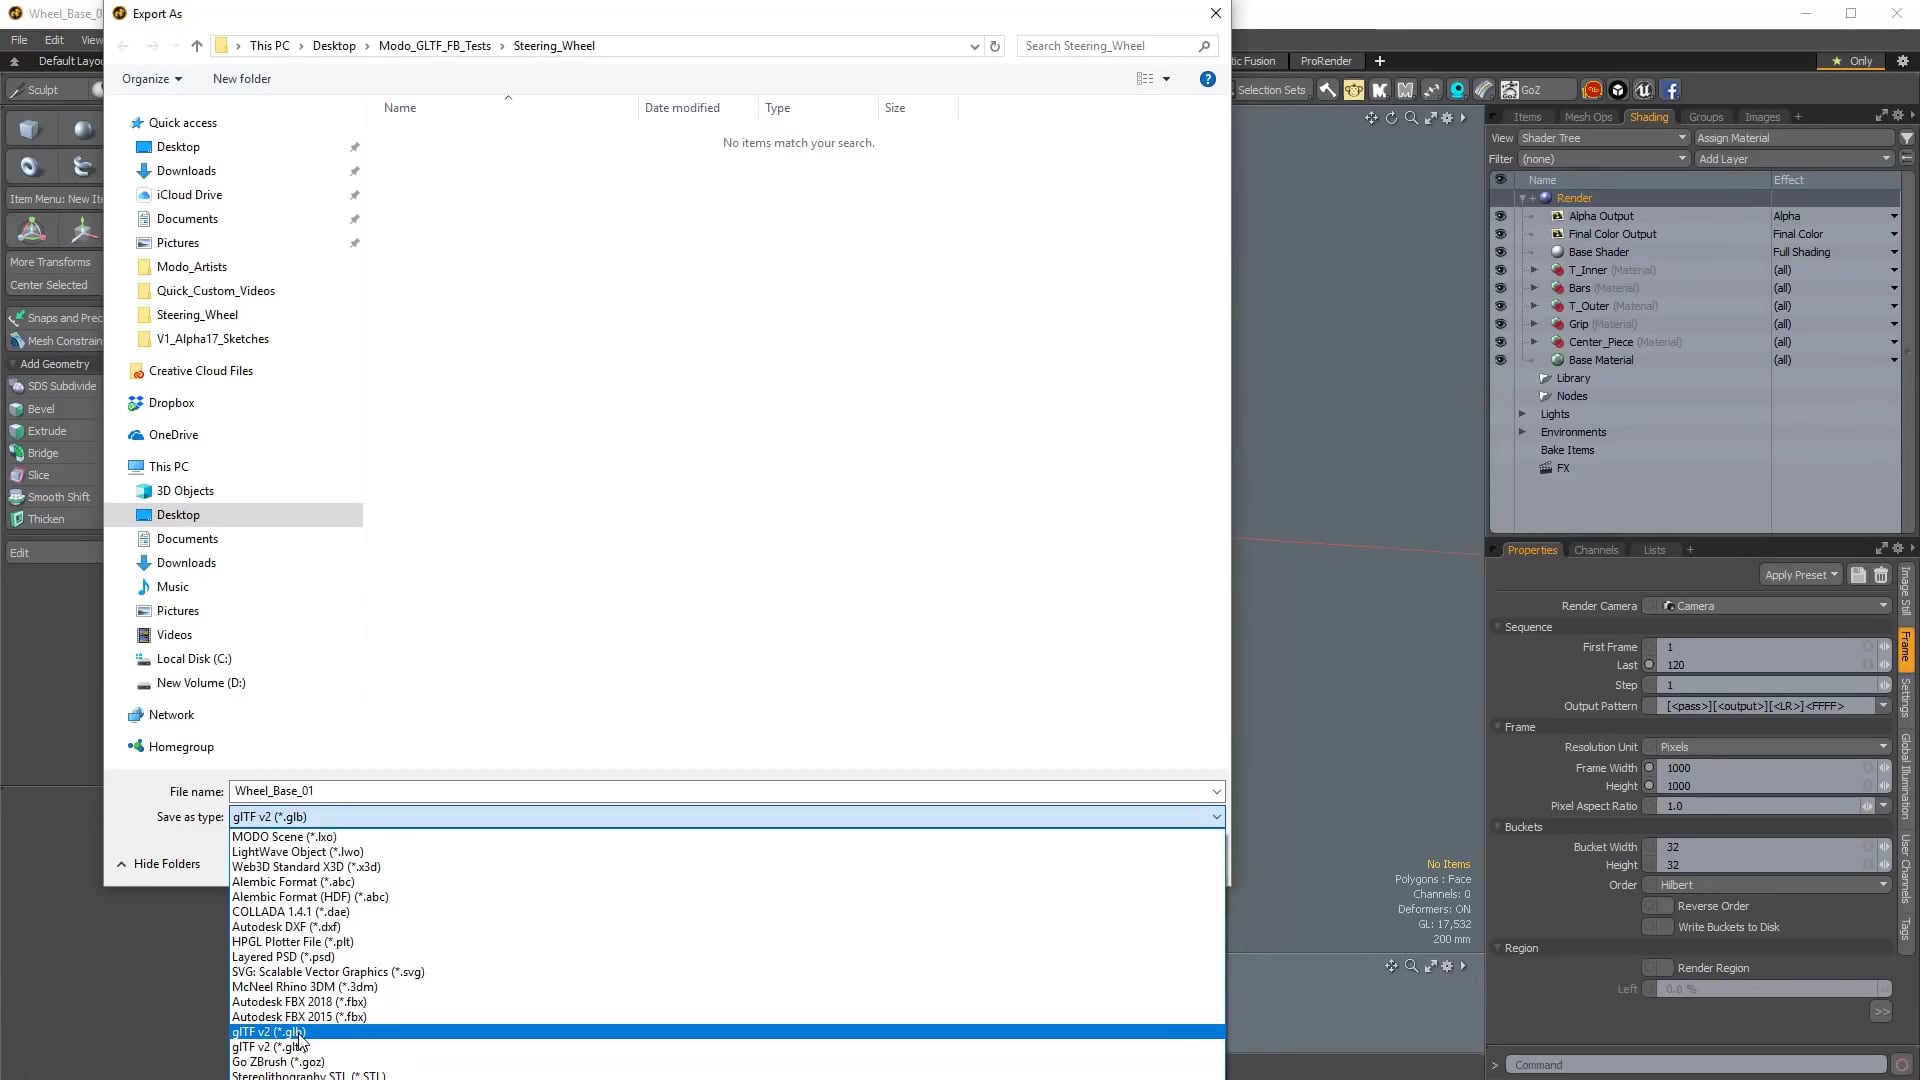Open the ProRender layout tab

[1326, 61]
